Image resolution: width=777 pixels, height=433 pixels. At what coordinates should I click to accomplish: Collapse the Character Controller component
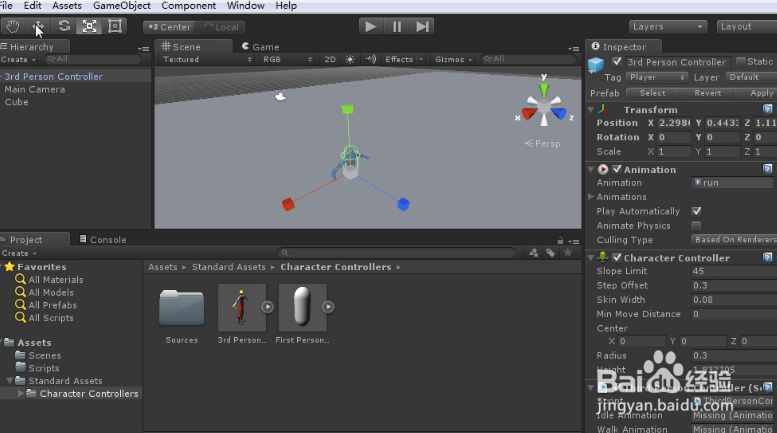pyautogui.click(x=591, y=258)
